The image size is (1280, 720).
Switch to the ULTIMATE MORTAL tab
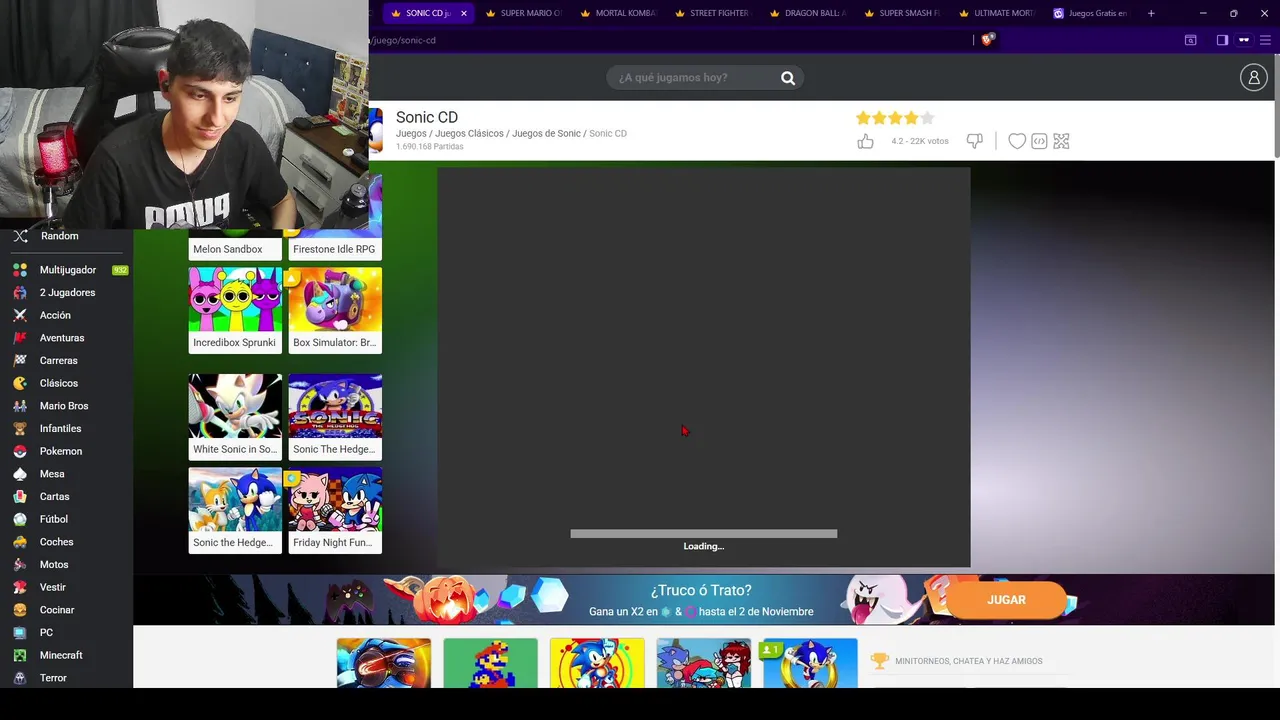click(997, 13)
